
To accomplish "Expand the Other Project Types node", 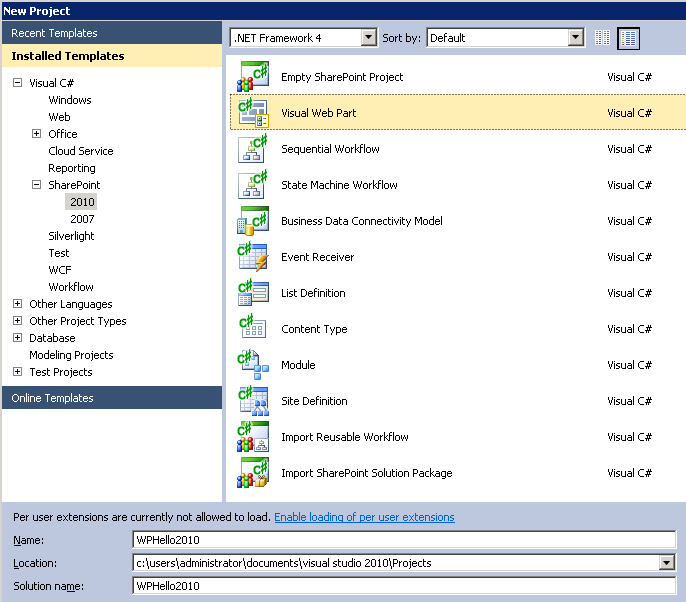I will click(18, 320).
